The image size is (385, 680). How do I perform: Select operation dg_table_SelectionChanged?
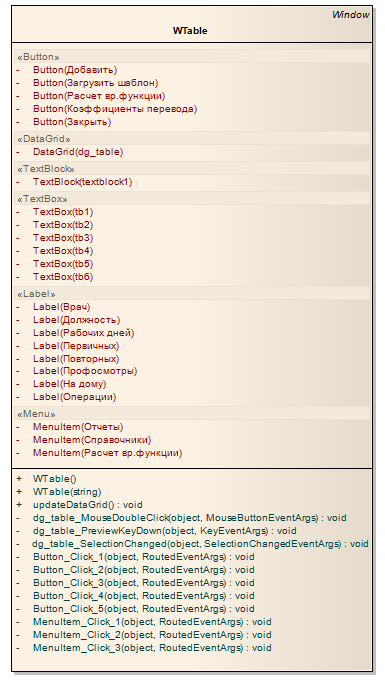tap(200, 544)
